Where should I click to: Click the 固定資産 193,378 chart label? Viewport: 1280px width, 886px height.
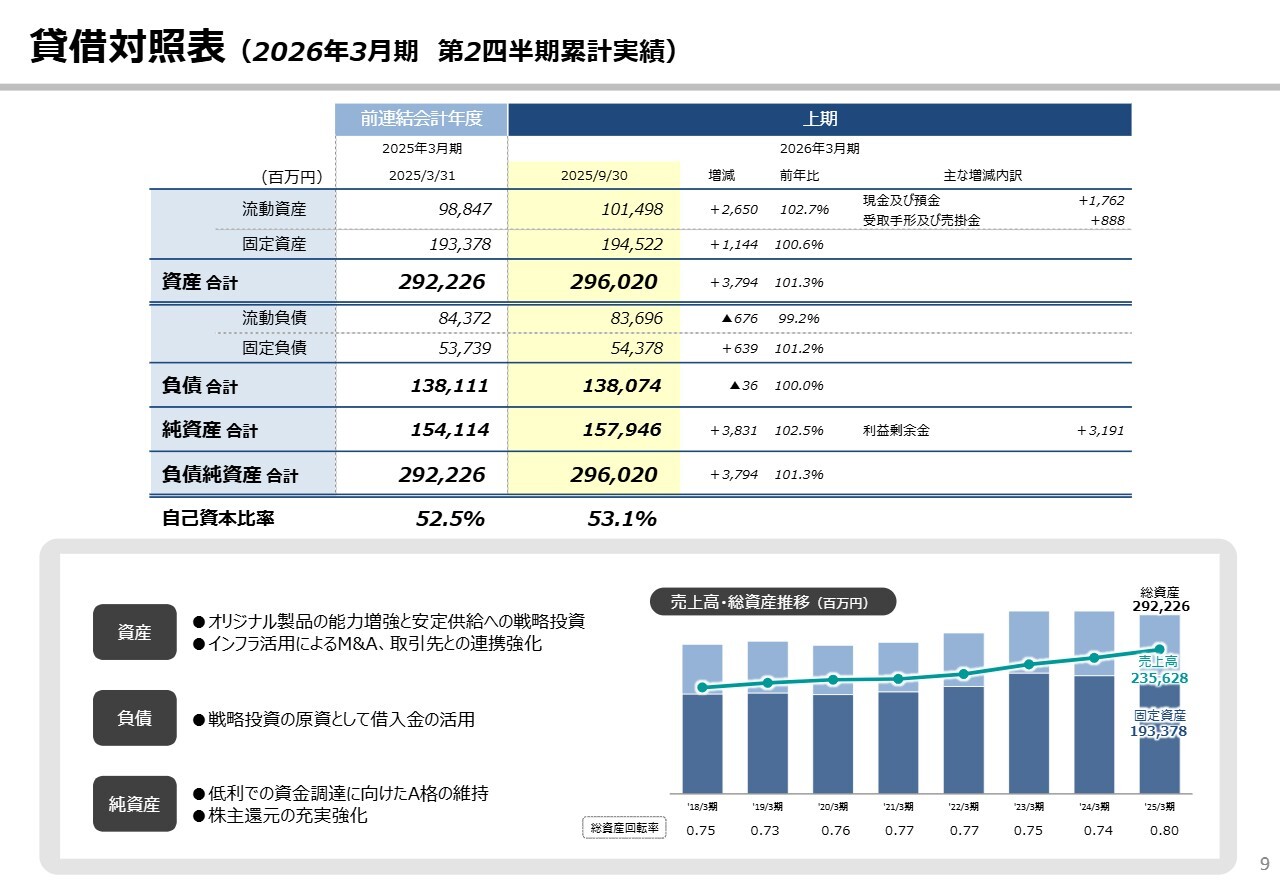click(1158, 724)
